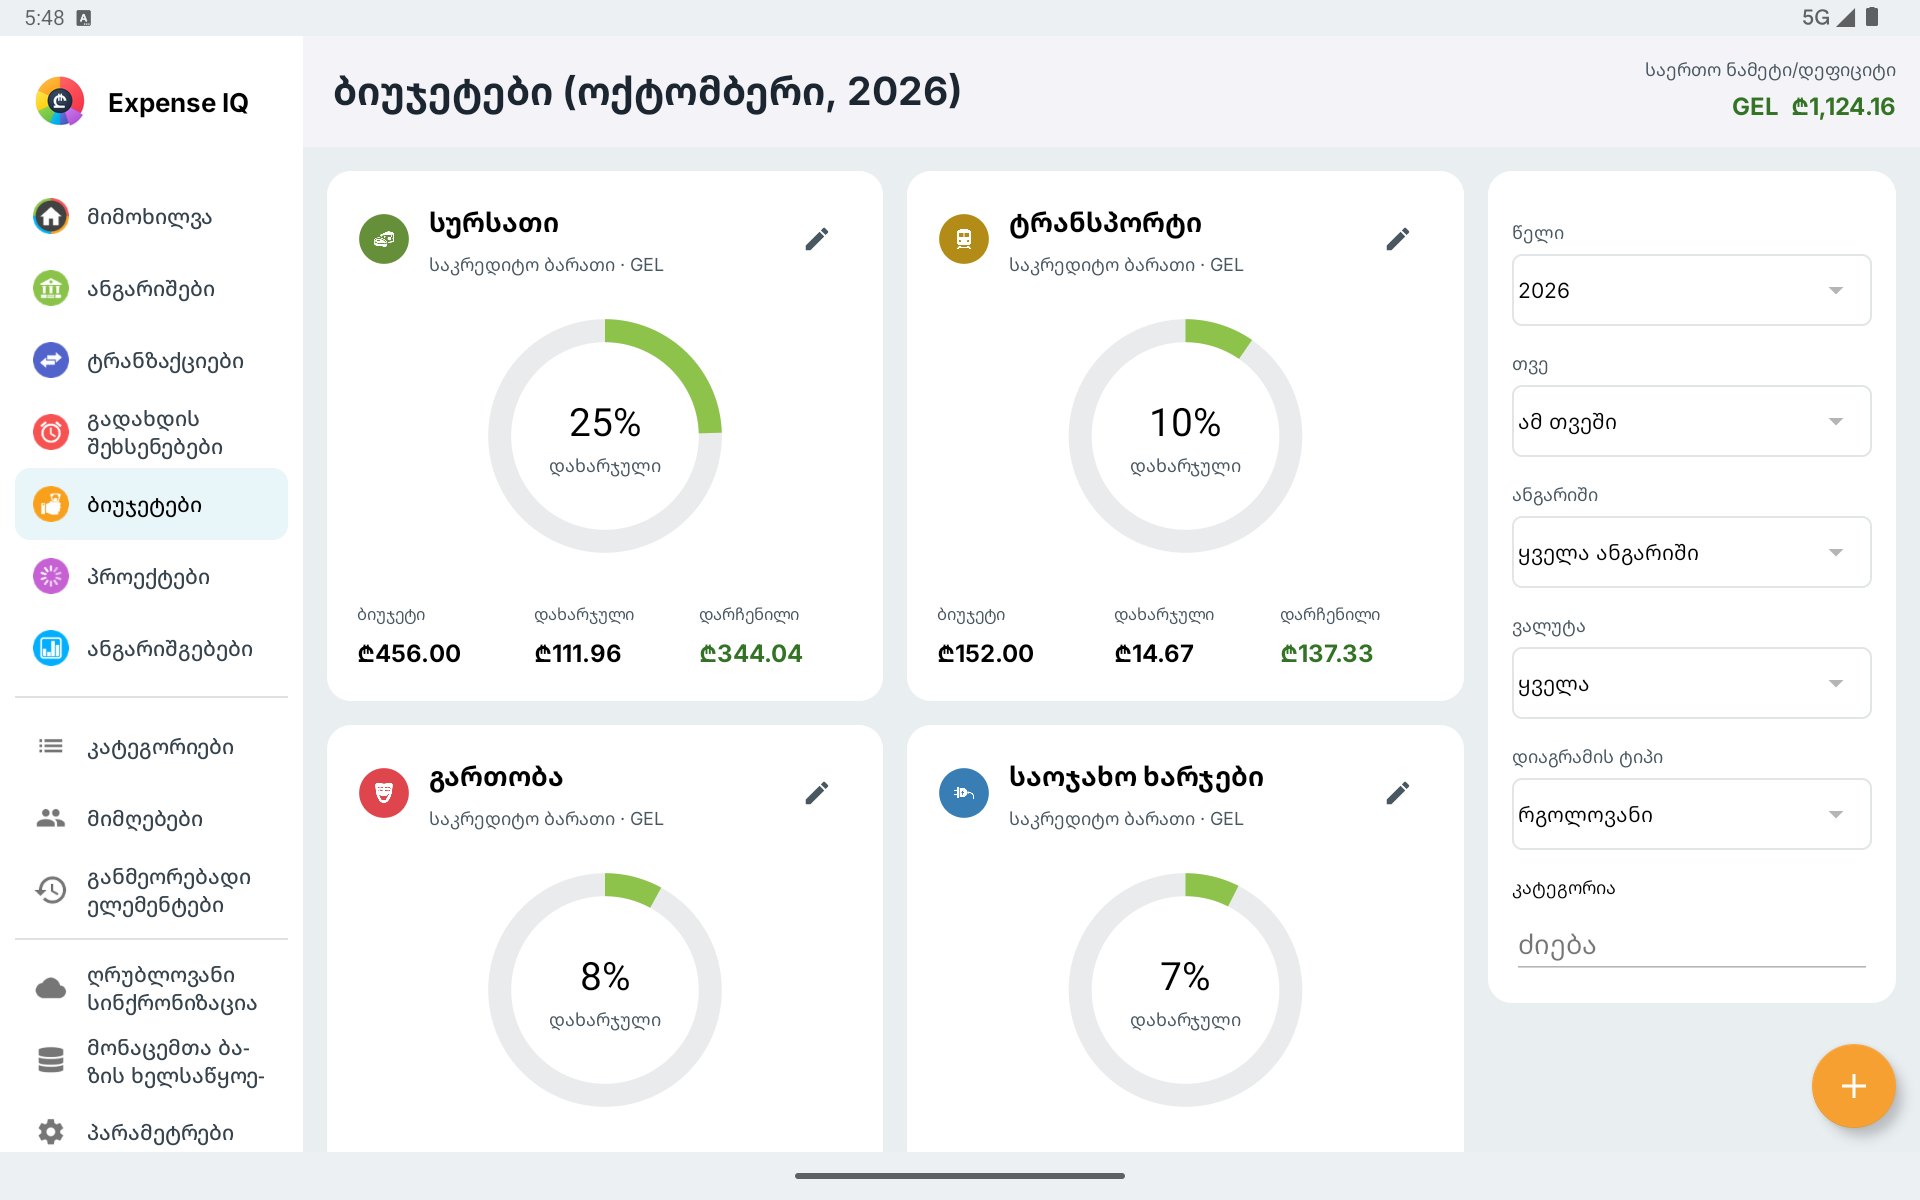Go to ტრანზაქციები in the sidebar
The height and width of the screenshot is (1200, 1920).
point(151,360)
